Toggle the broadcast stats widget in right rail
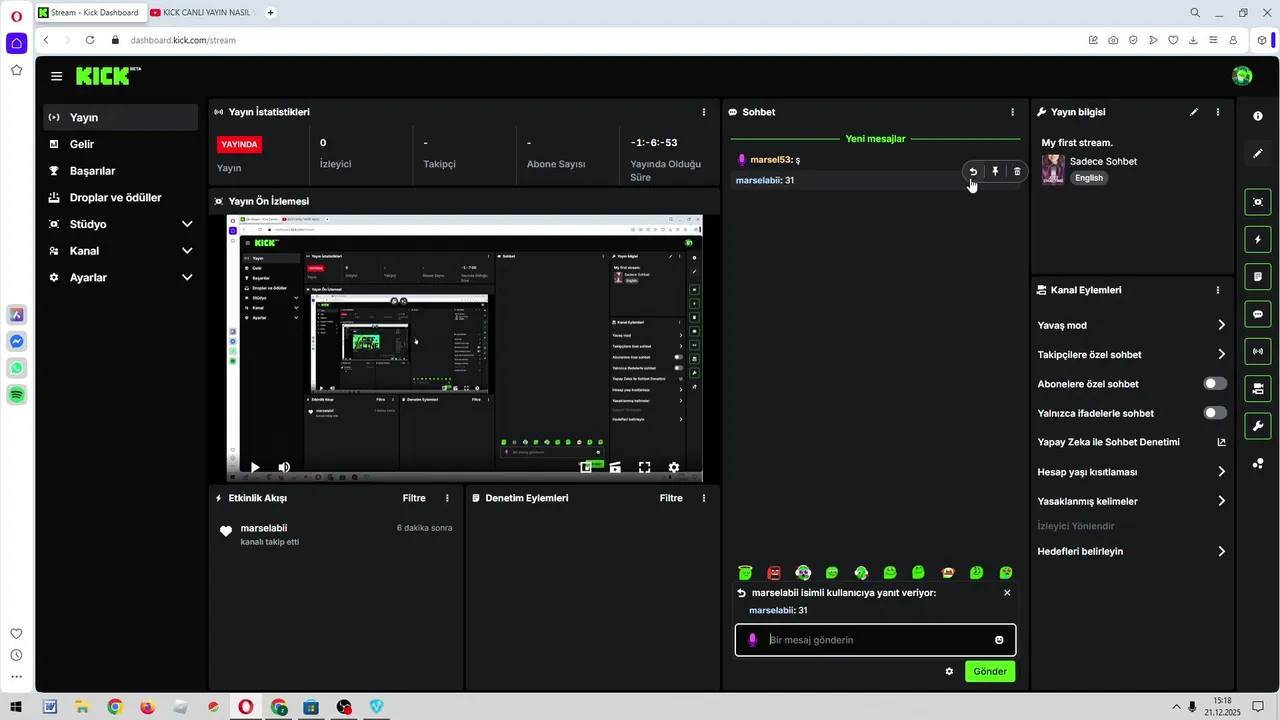Screen dimensions: 1280x720 click(1258, 351)
